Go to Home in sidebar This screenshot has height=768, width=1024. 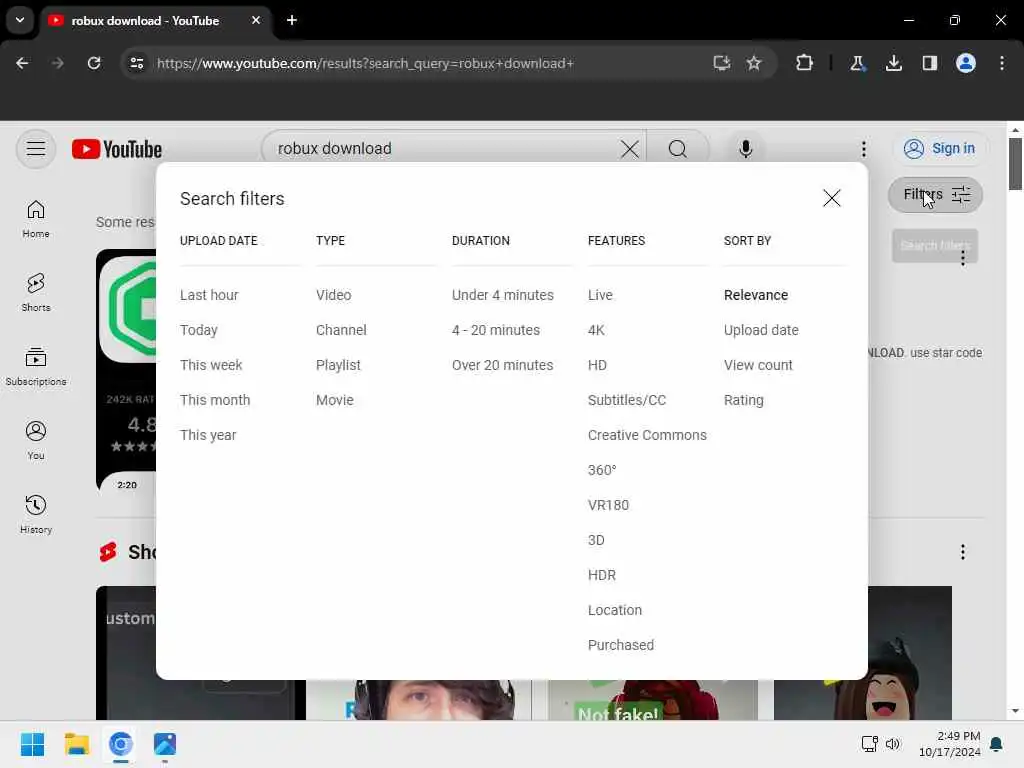36,219
